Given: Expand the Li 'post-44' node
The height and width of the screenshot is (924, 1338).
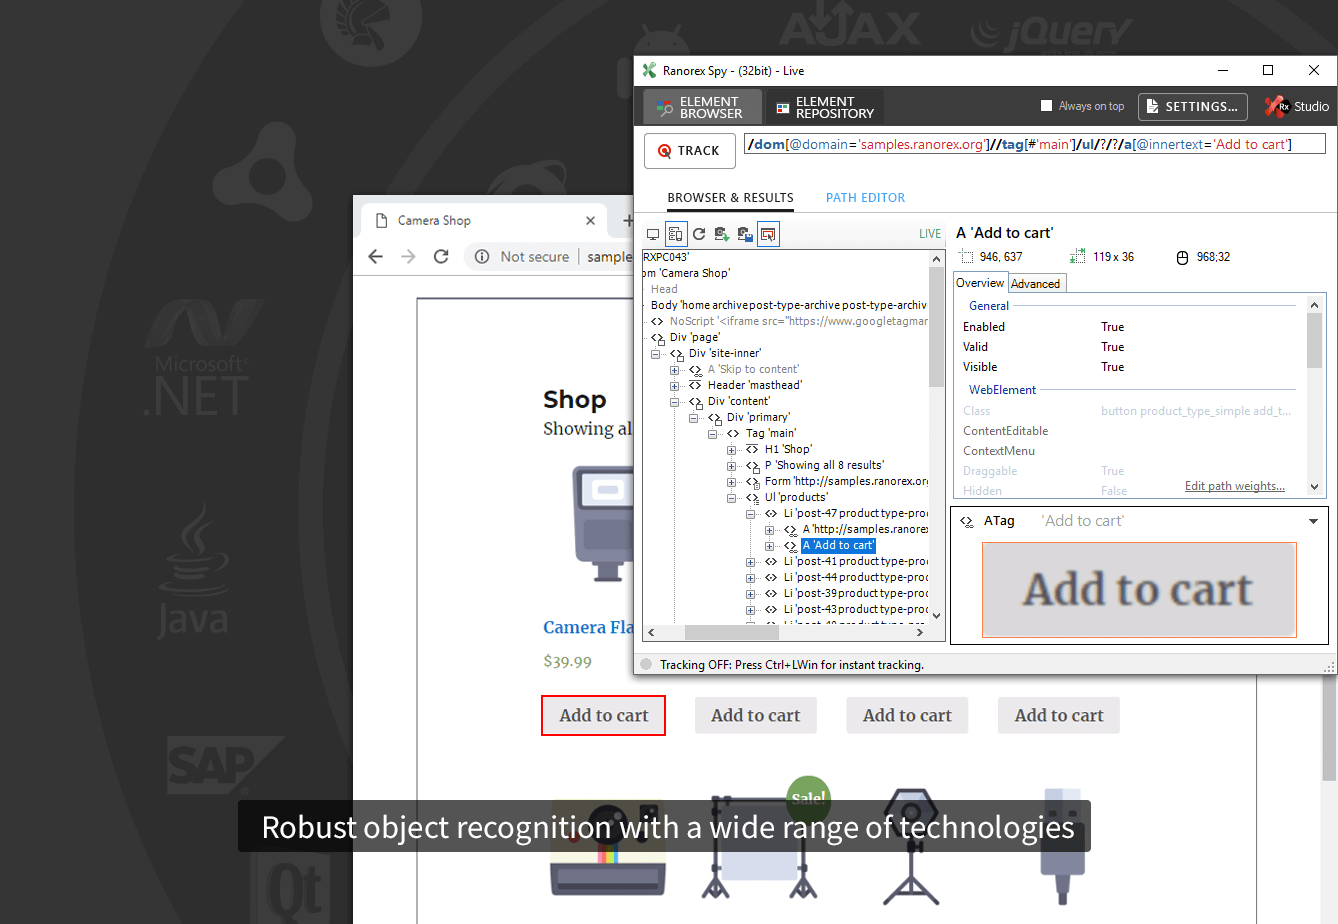Looking at the screenshot, I should tap(751, 577).
